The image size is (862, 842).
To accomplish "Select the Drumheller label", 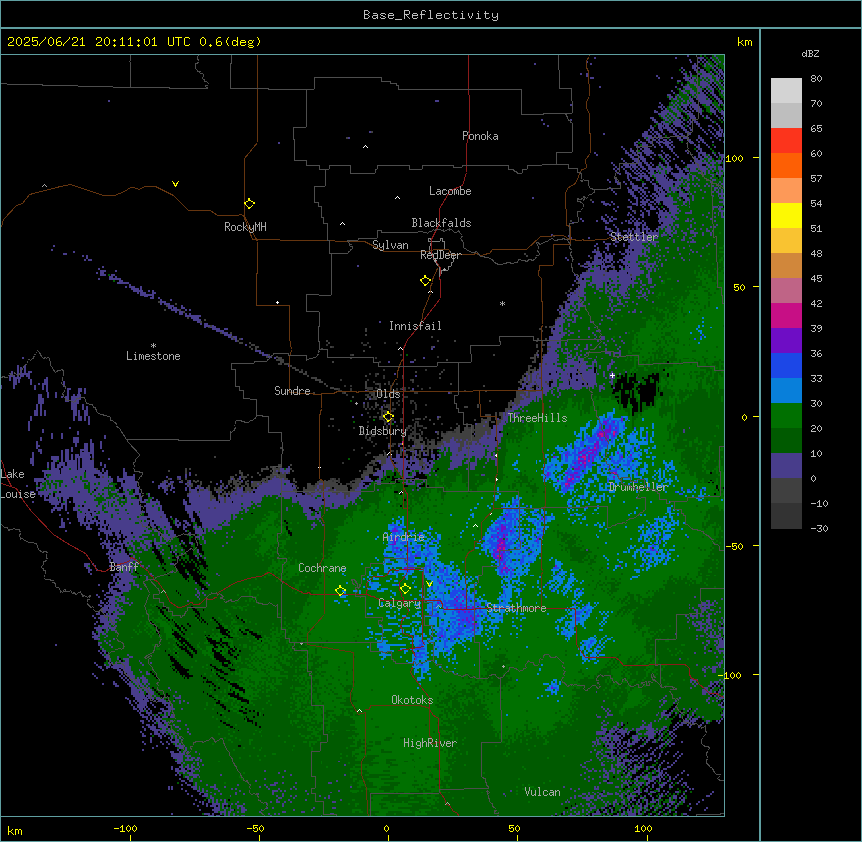I will (638, 487).
